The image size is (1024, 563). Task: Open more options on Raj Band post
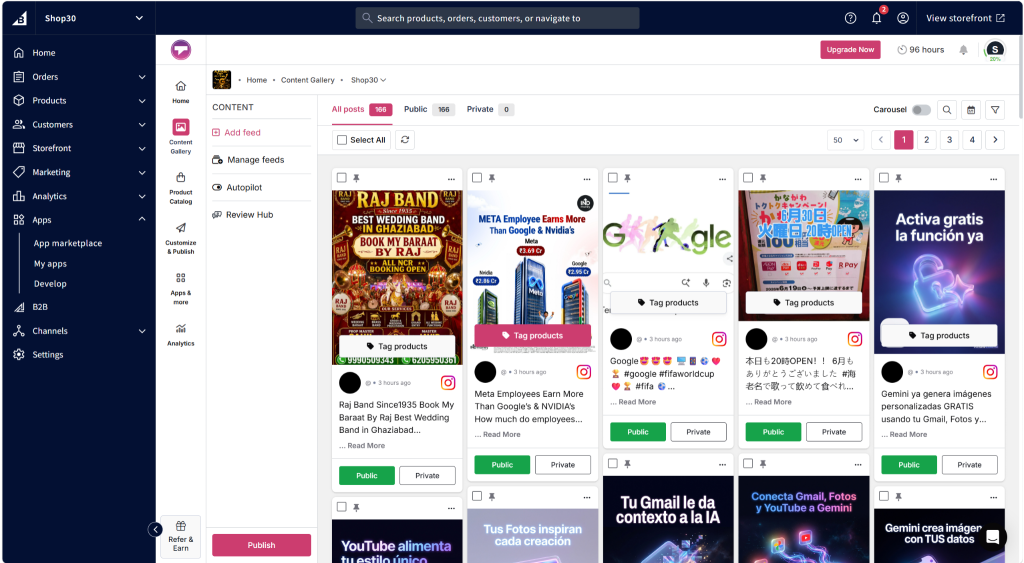(451, 179)
